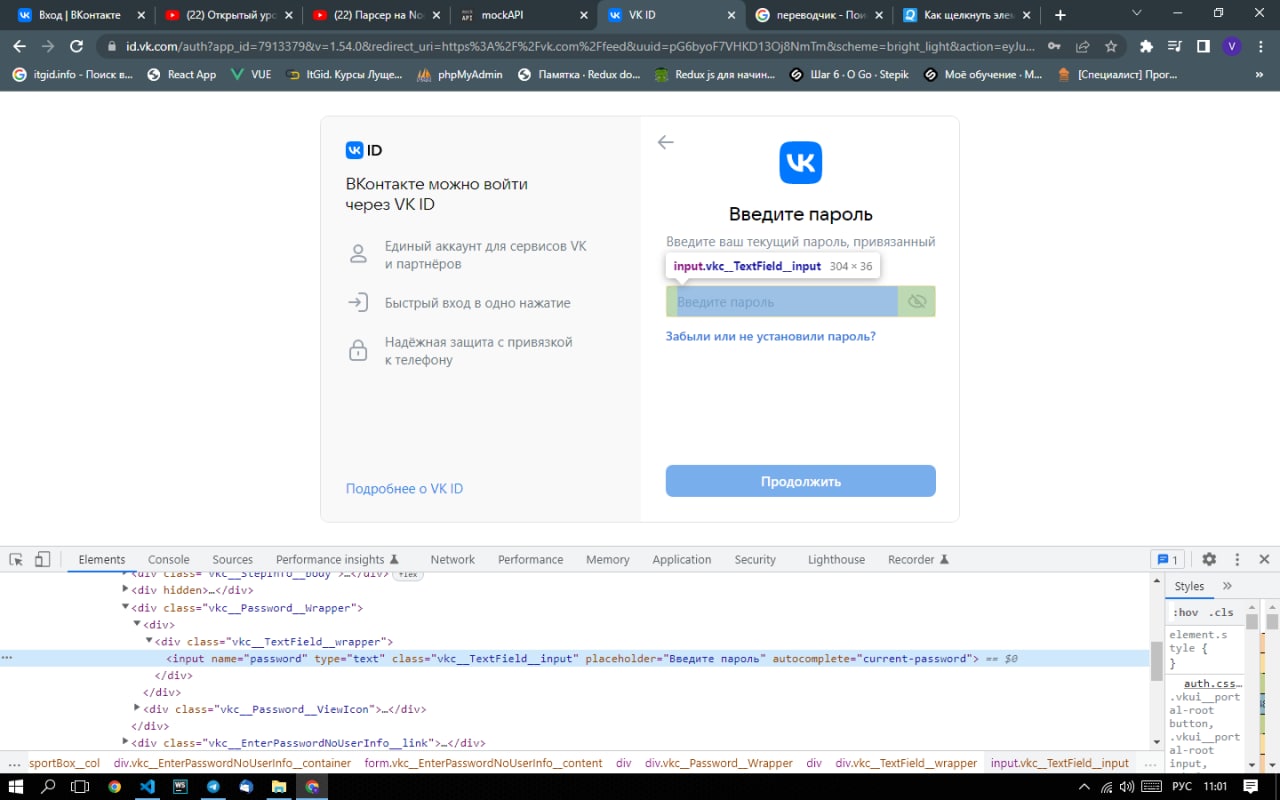Viewport: 1280px width, 800px height.
Task: Click the ellipsis beside the selected input node
Action: (7, 658)
